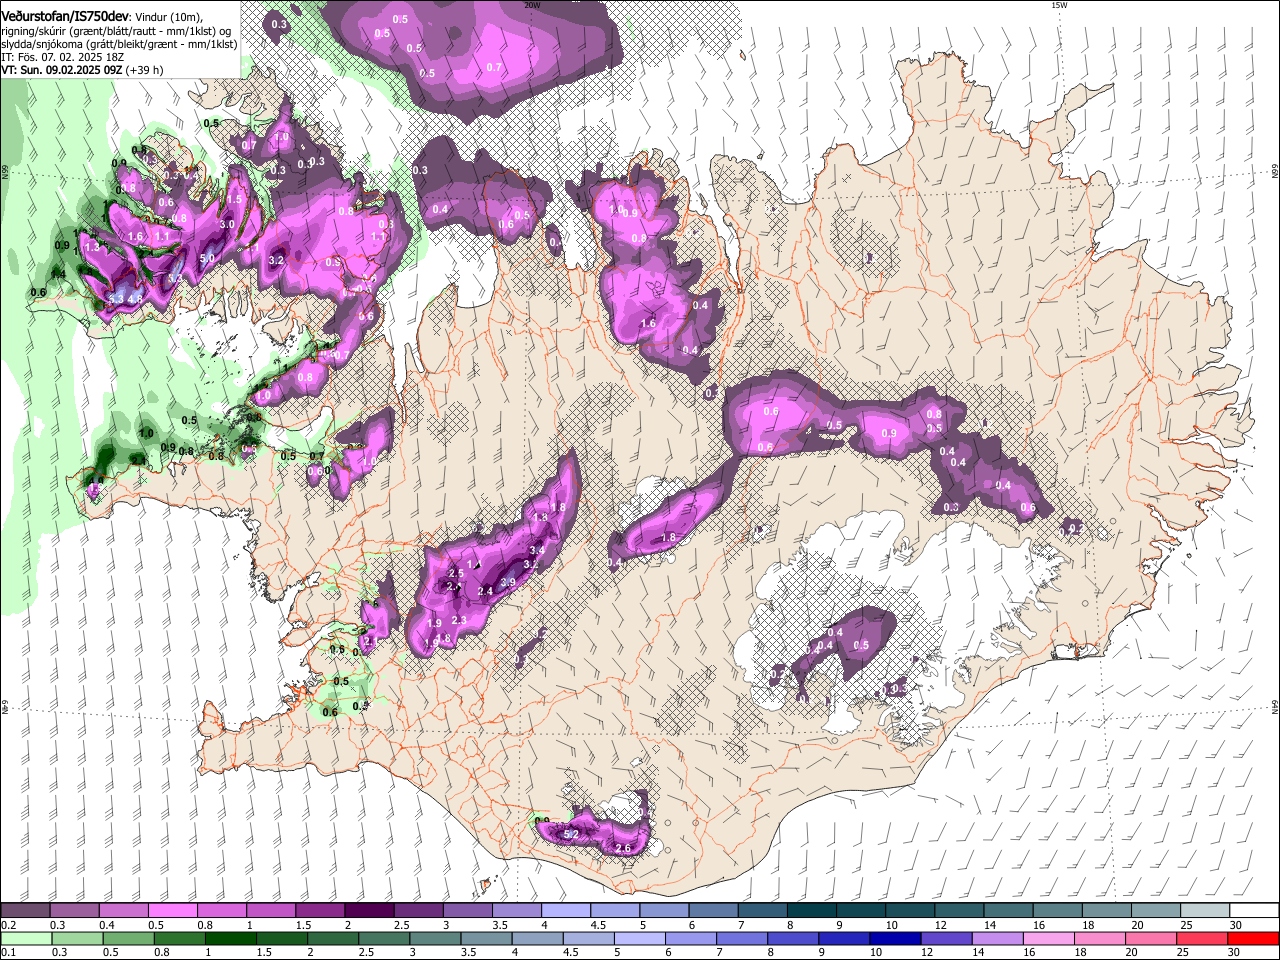Screen dimensions: 1280x960
Task: Click the snow legend swatch between 20 and 25
Action: pos(1156,911)
